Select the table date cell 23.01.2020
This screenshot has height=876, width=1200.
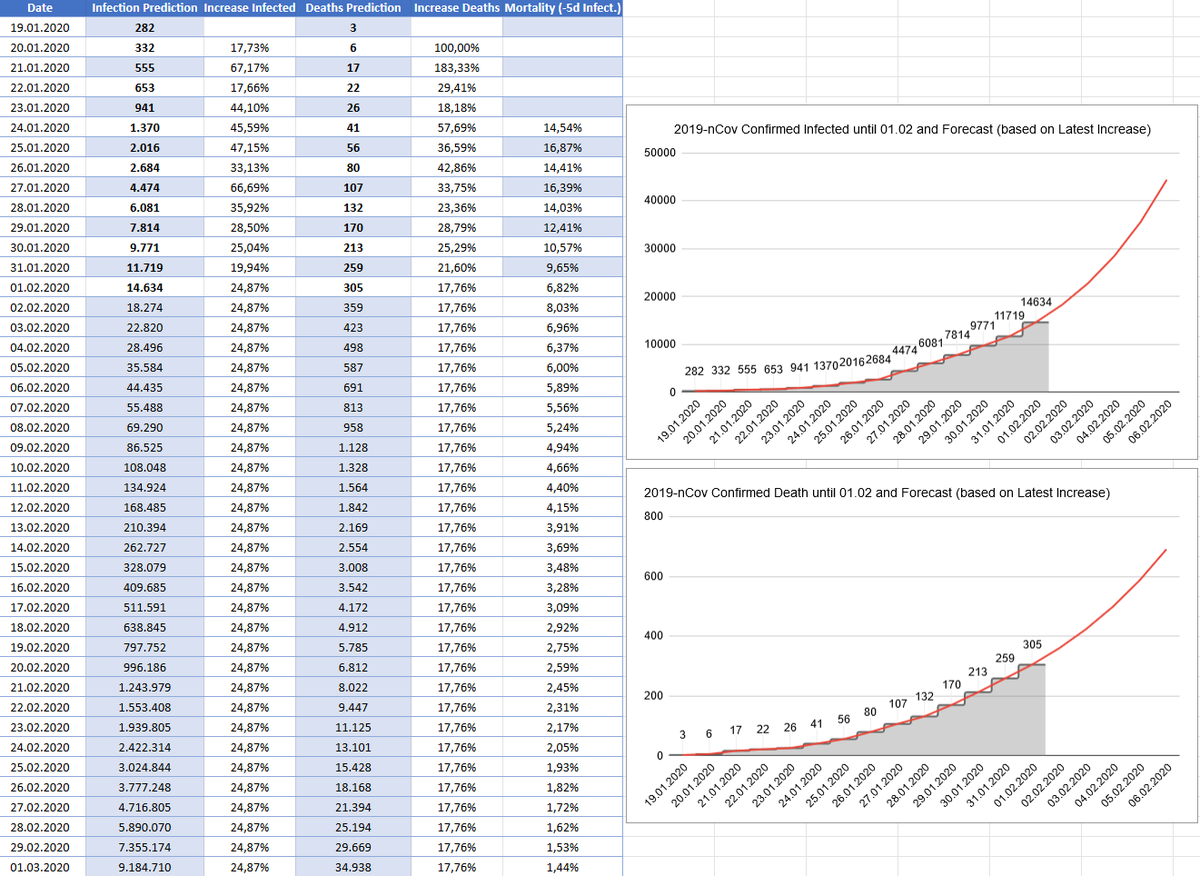click(40, 108)
